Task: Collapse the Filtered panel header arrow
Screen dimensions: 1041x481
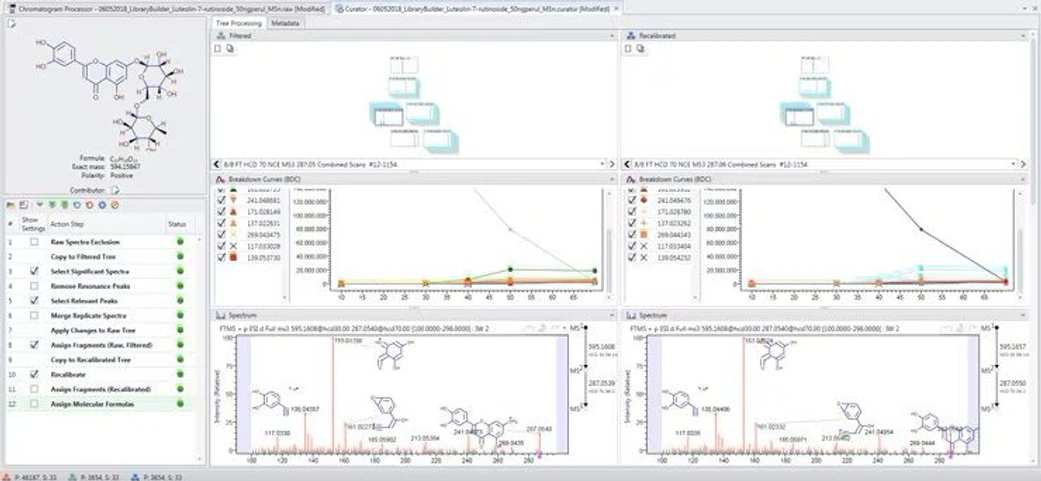Action: pos(611,36)
